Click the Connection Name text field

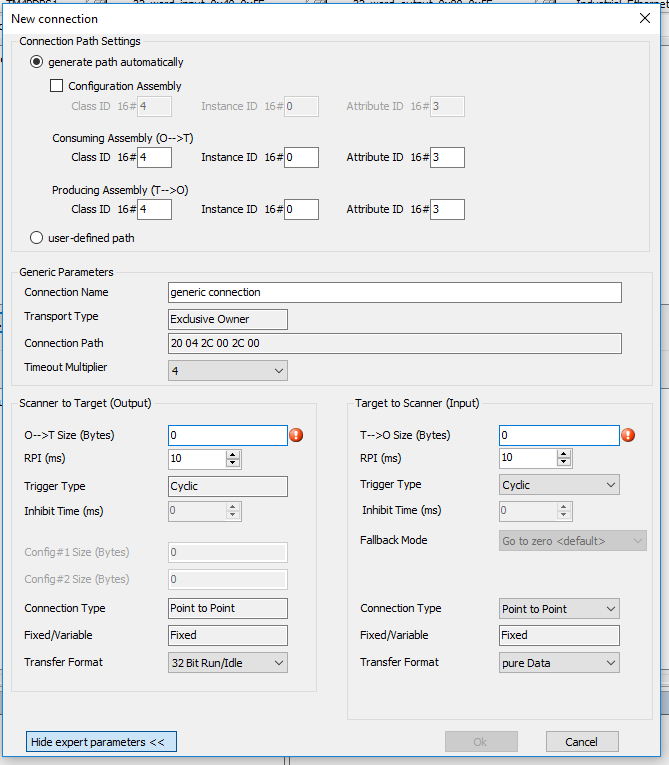[394, 292]
